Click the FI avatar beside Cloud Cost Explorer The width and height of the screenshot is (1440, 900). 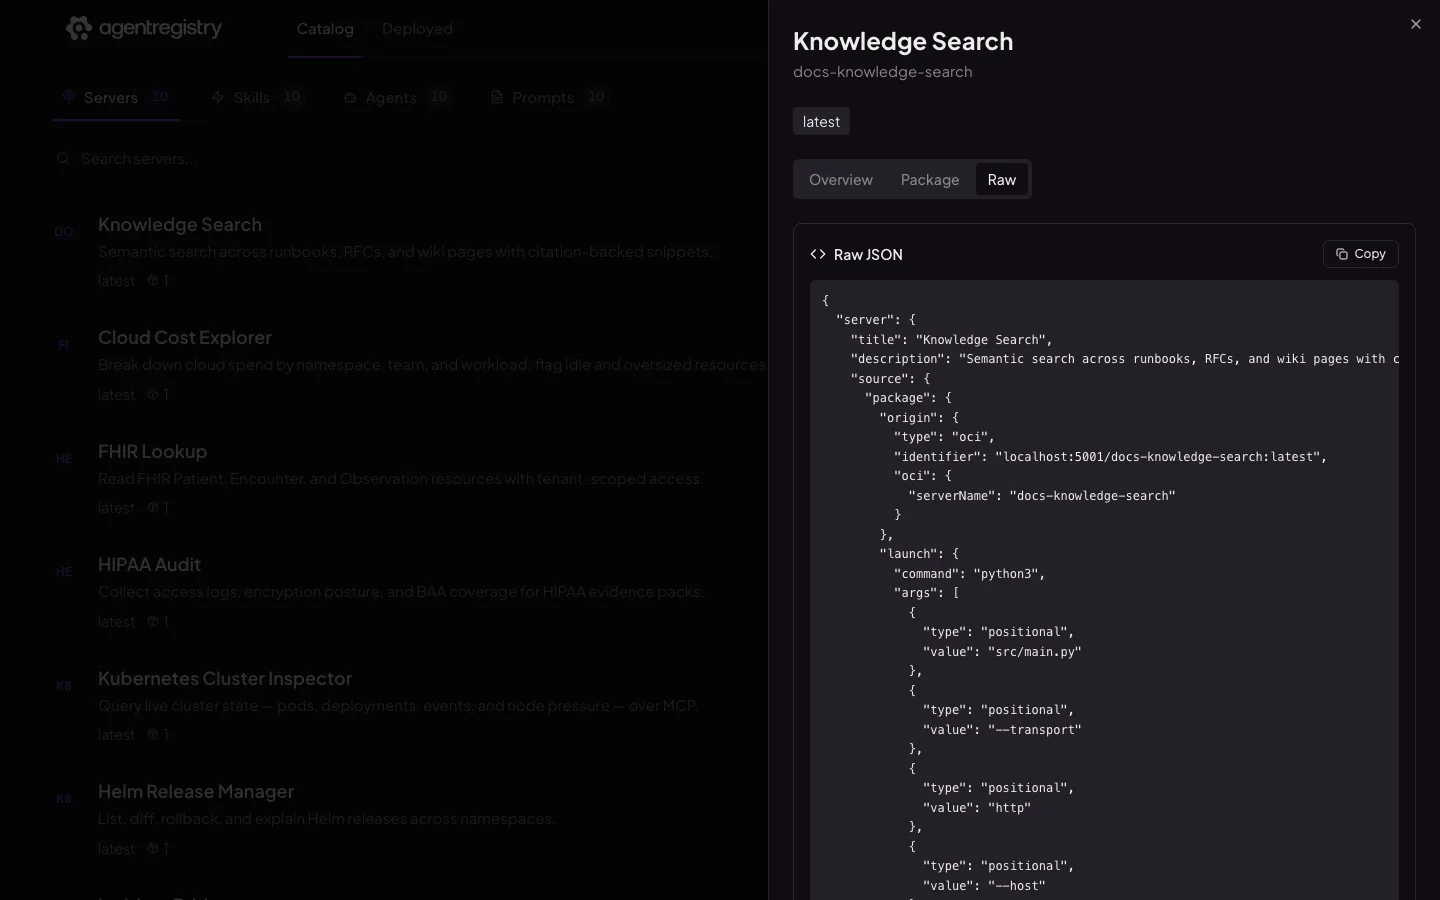(64, 345)
